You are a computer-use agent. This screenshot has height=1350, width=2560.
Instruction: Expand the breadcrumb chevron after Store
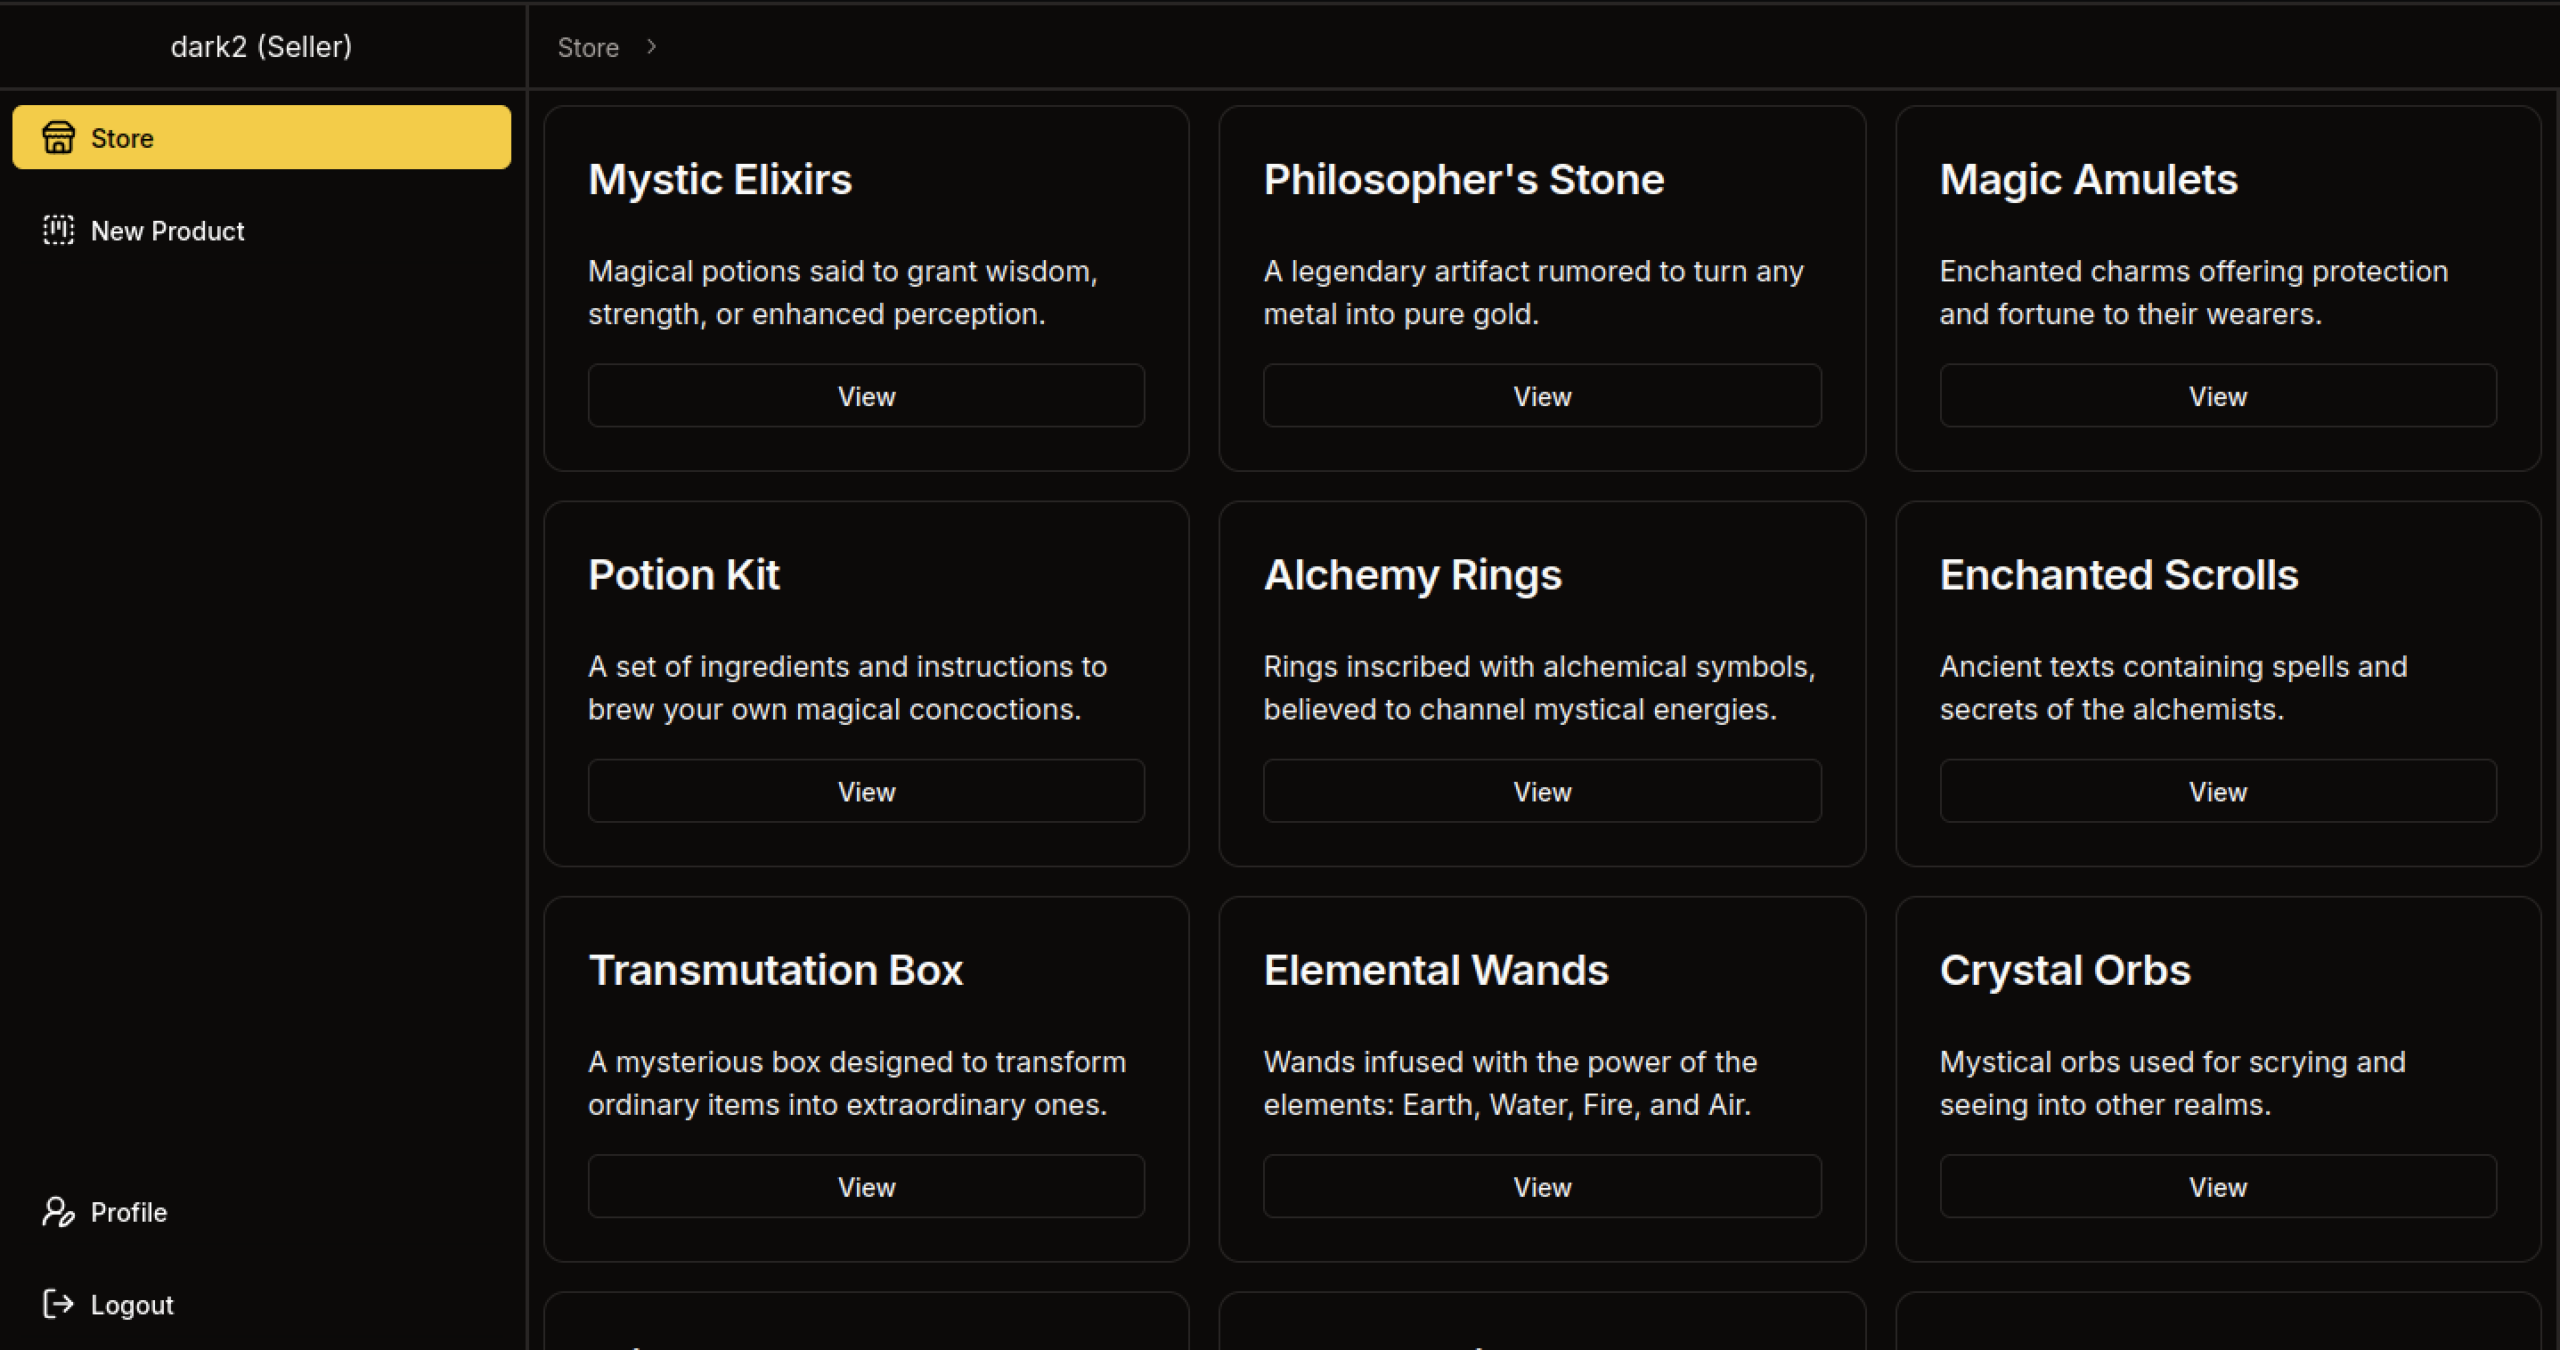point(651,47)
